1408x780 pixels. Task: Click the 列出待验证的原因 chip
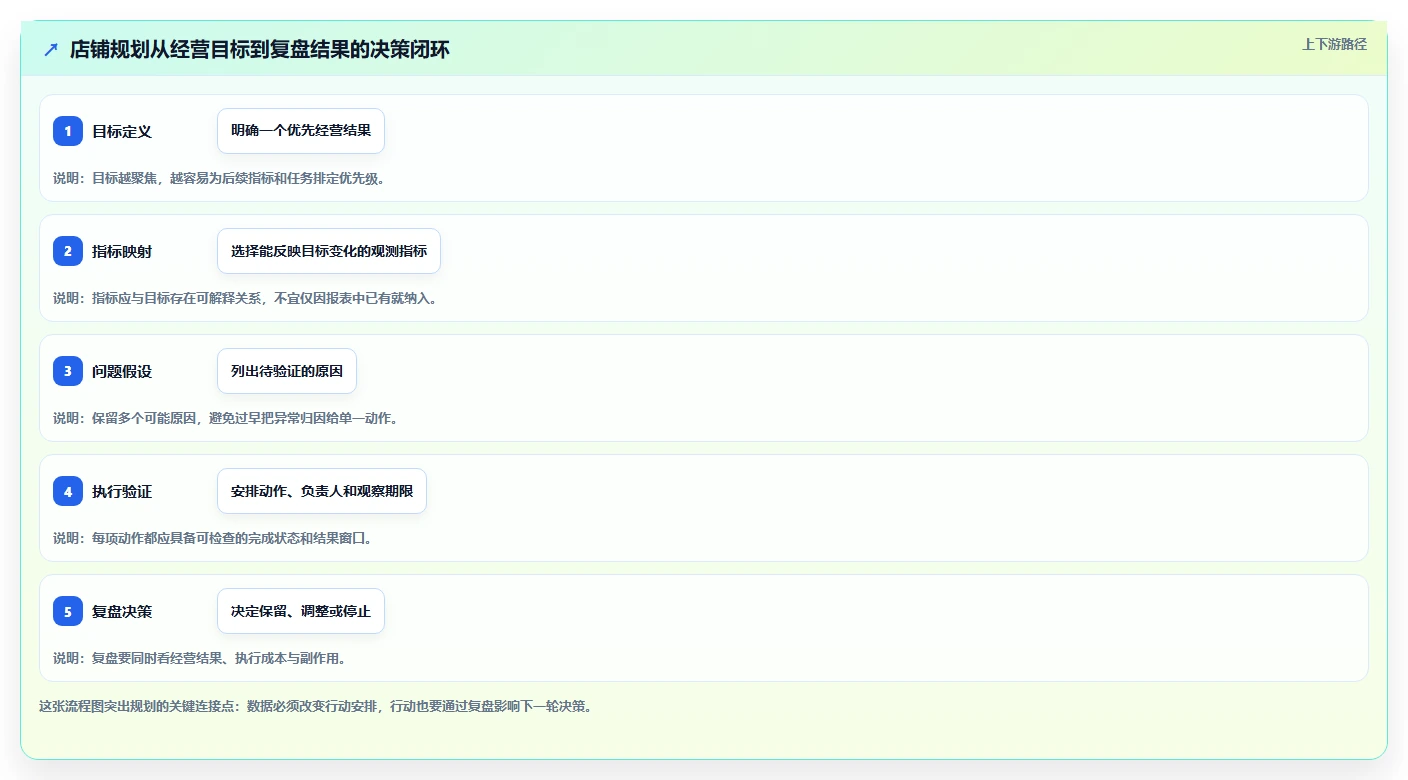[x=287, y=371]
